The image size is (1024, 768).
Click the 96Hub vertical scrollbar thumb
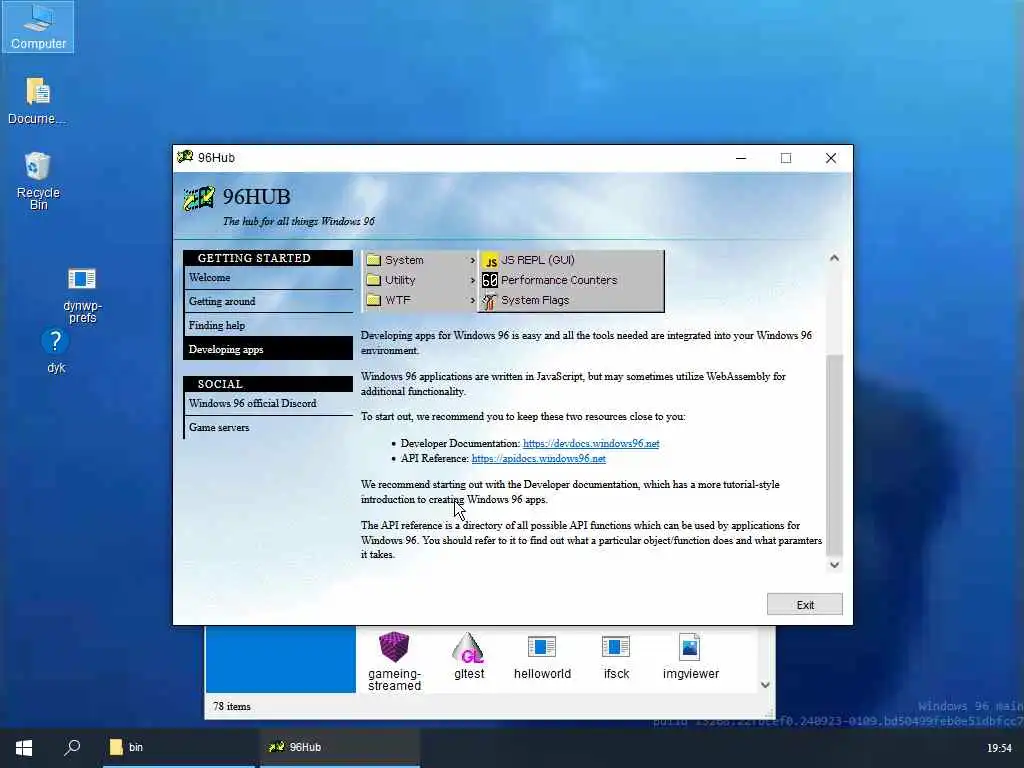click(834, 455)
